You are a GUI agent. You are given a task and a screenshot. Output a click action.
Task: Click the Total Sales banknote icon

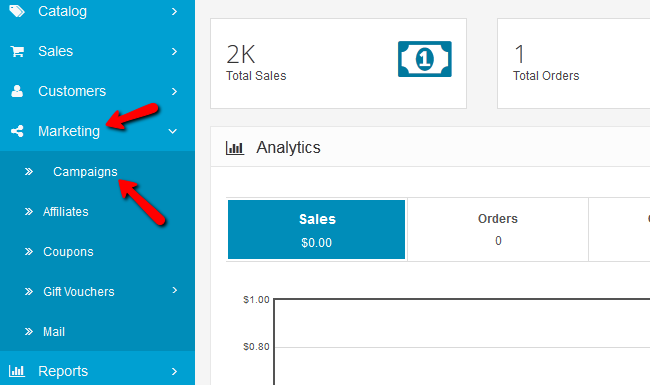424,59
